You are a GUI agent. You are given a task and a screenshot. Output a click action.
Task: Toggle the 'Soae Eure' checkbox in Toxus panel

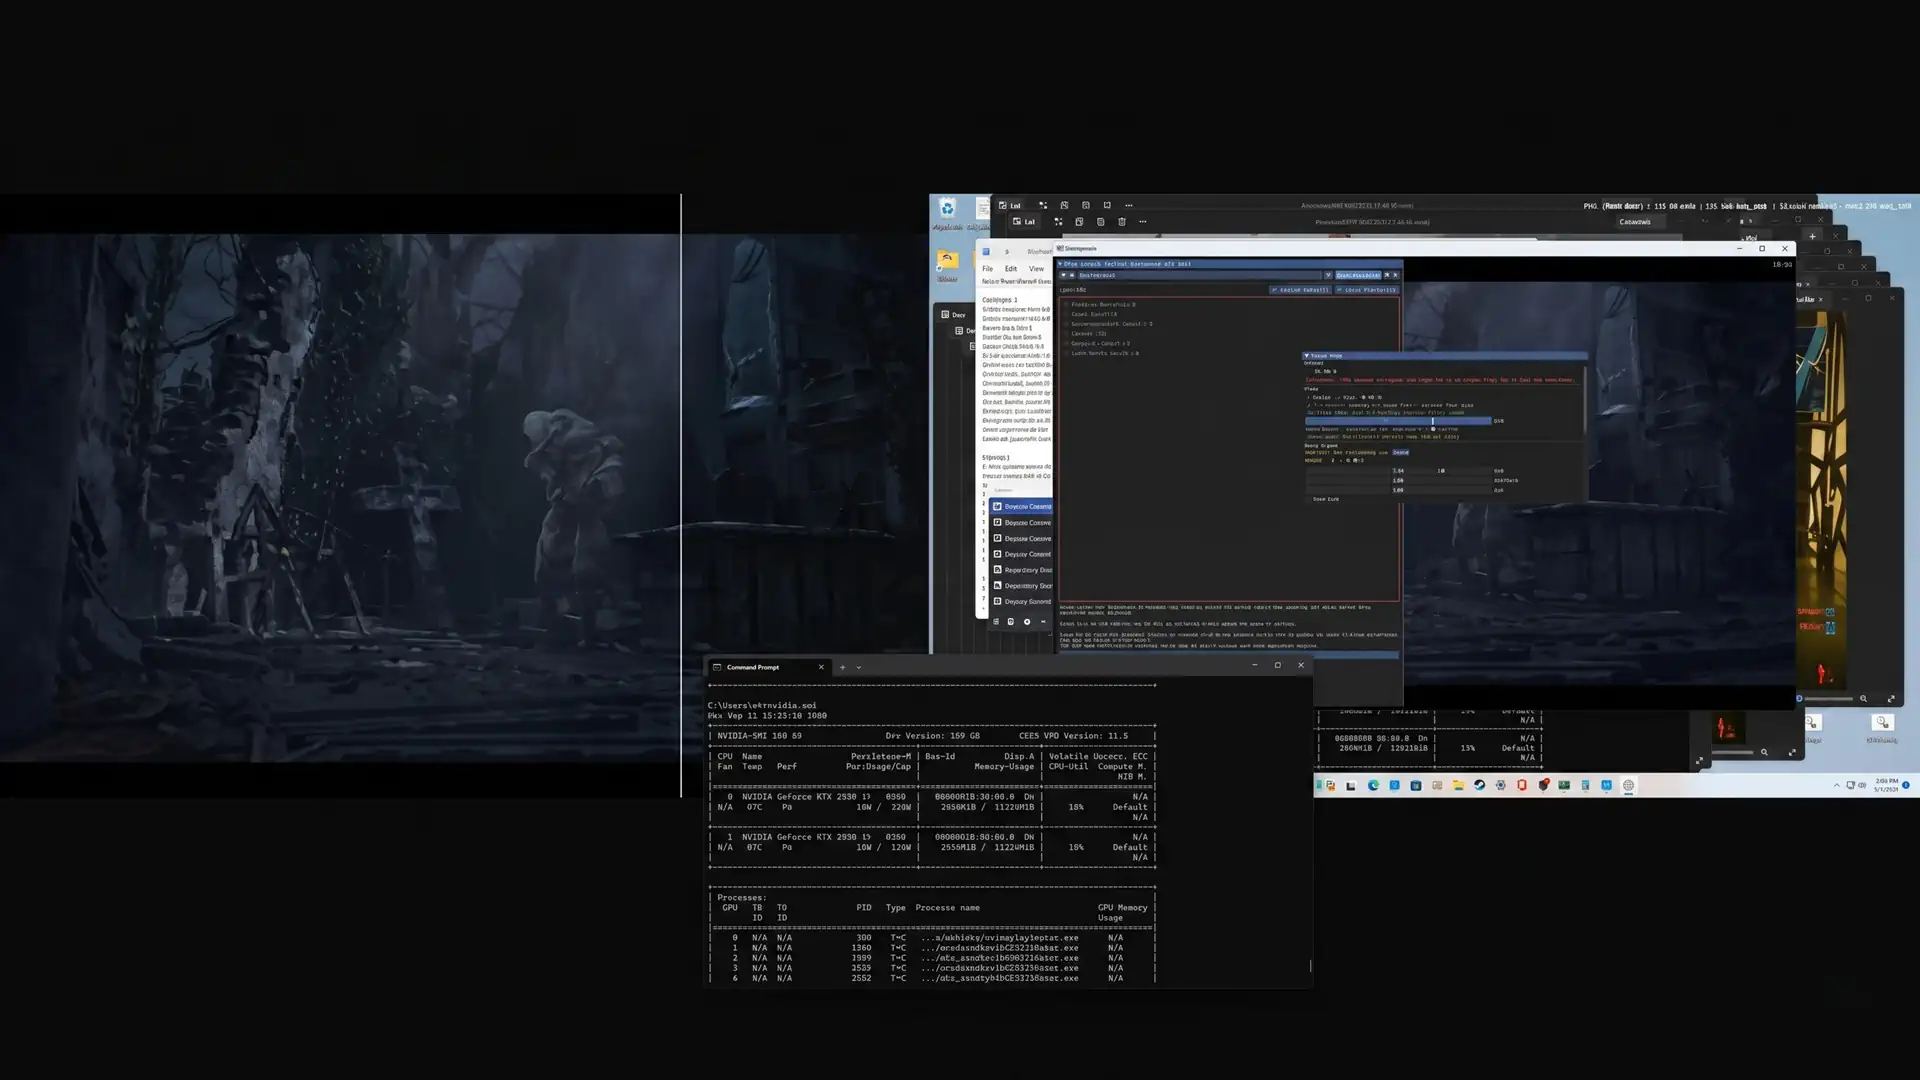[1309, 499]
